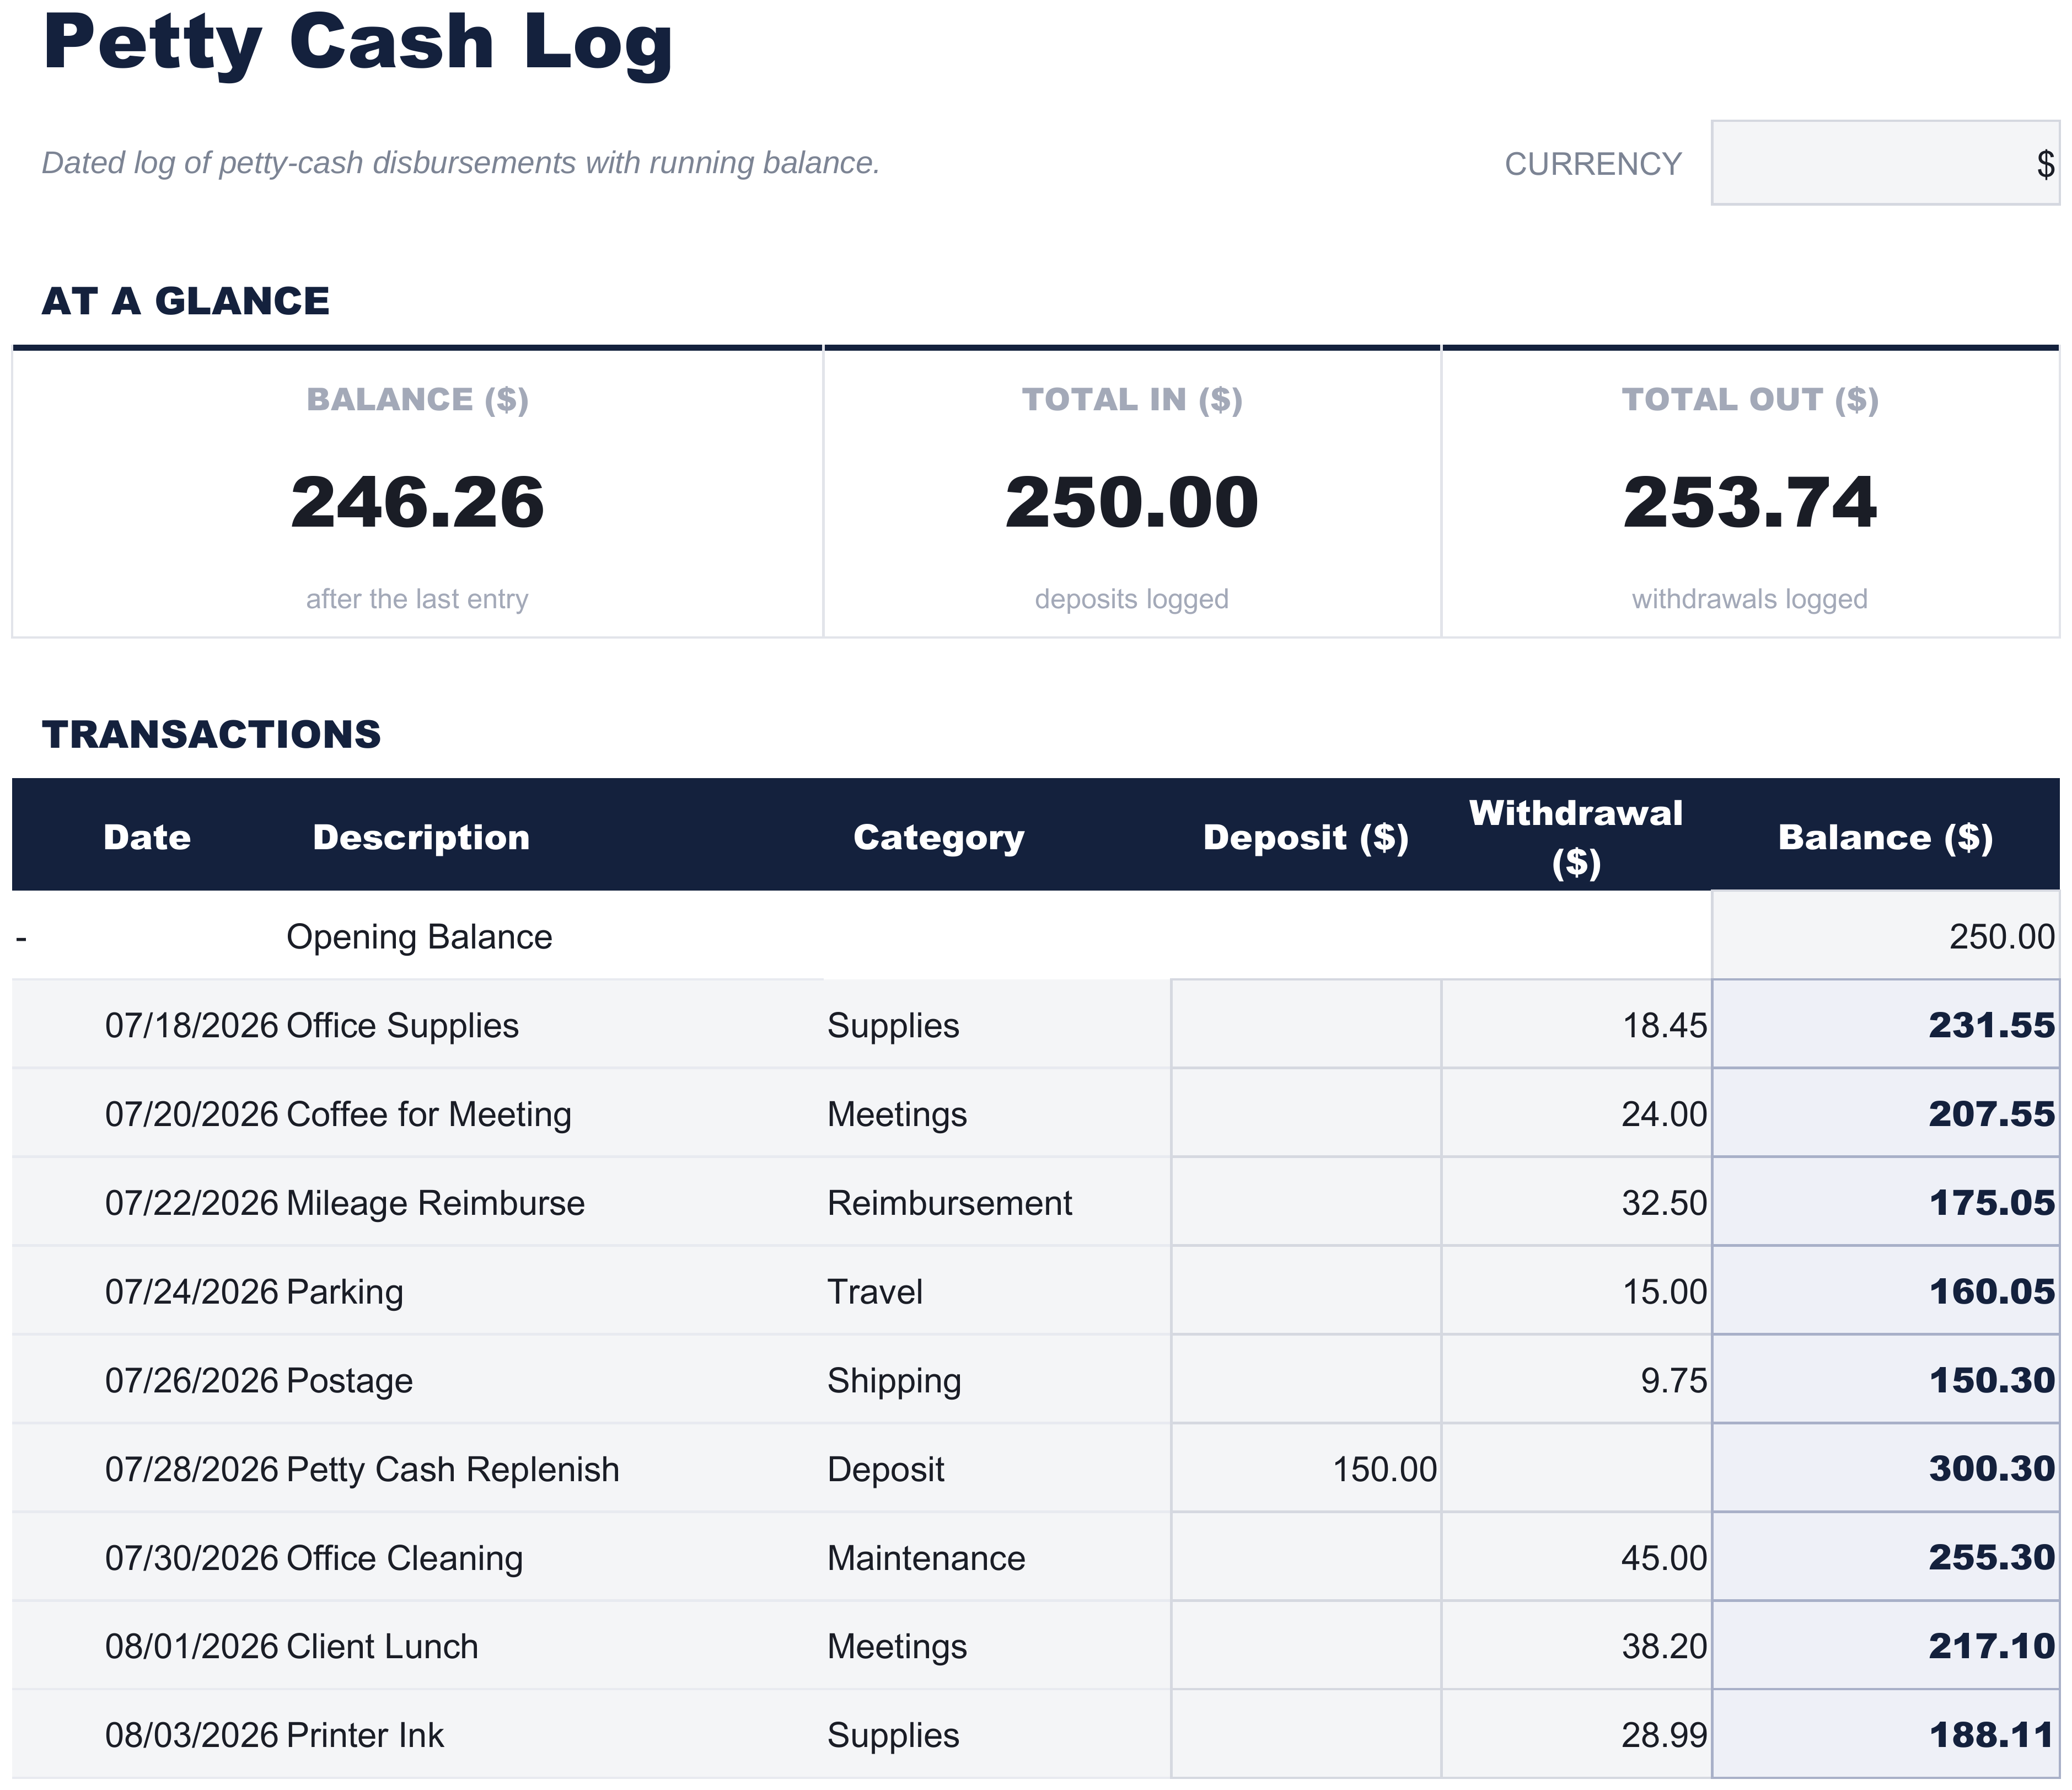This screenshot has height=1790, width=2072.
Task: Click the date cell 07/24/2026
Action: tap(147, 1291)
